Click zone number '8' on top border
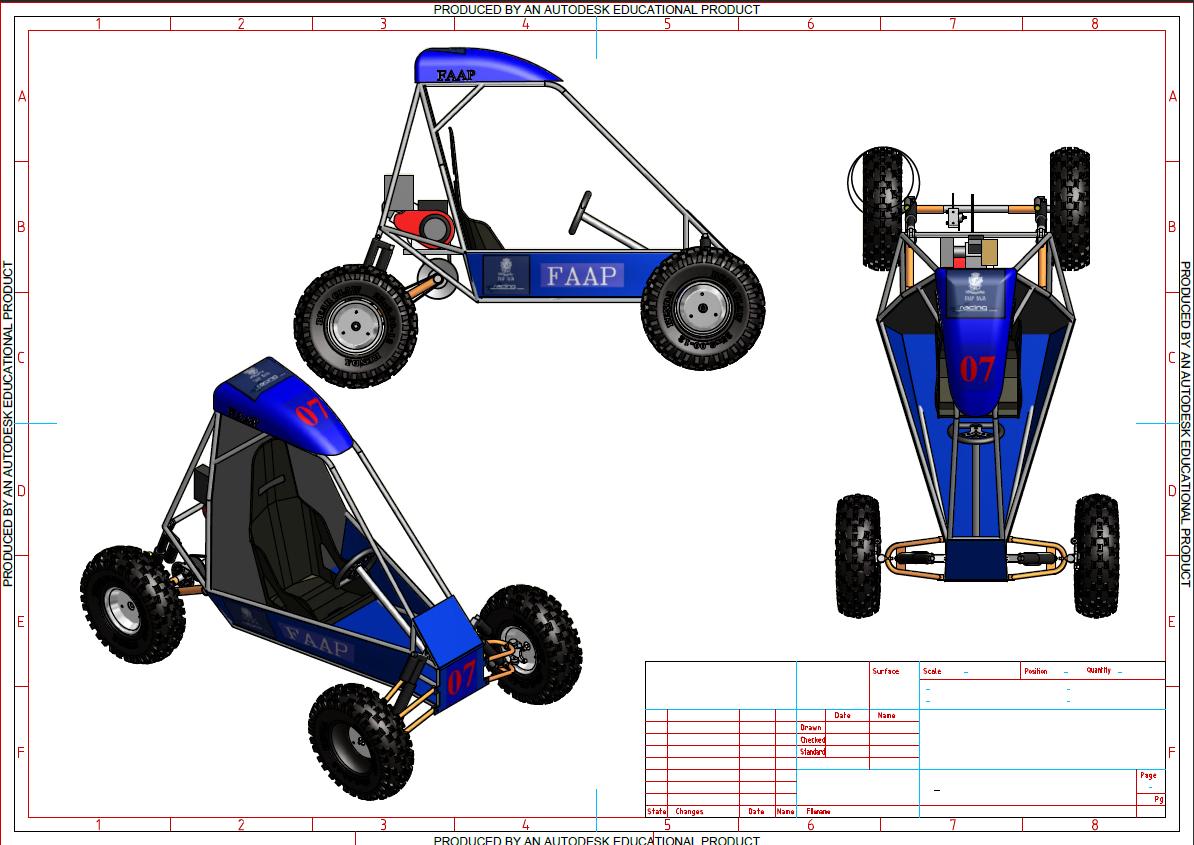 [x=1094, y=24]
